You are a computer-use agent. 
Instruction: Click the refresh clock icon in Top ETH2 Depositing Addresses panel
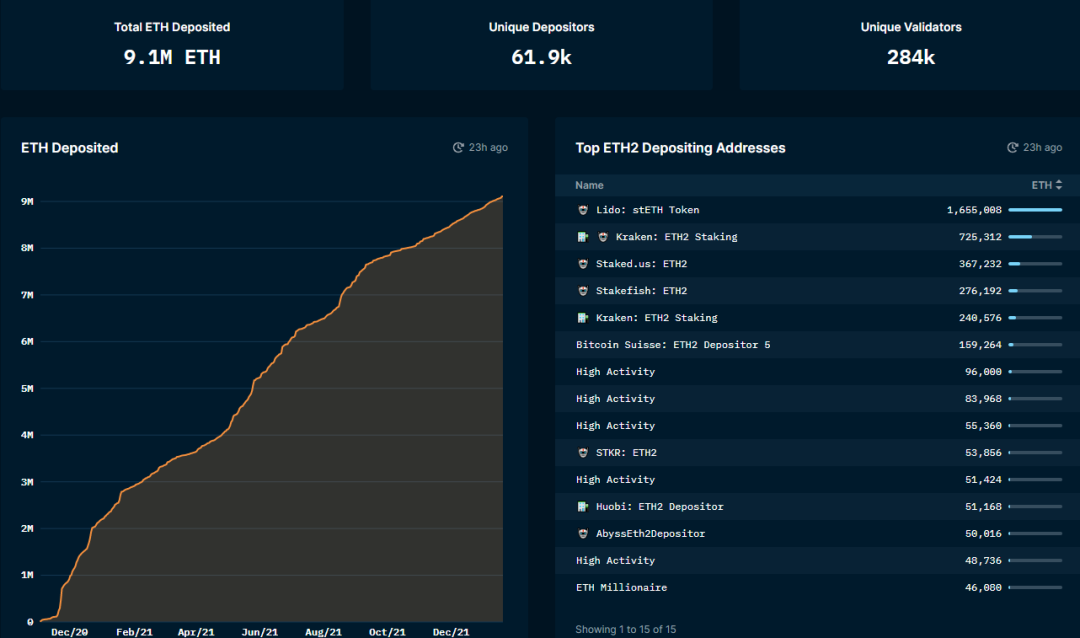(x=1012, y=147)
